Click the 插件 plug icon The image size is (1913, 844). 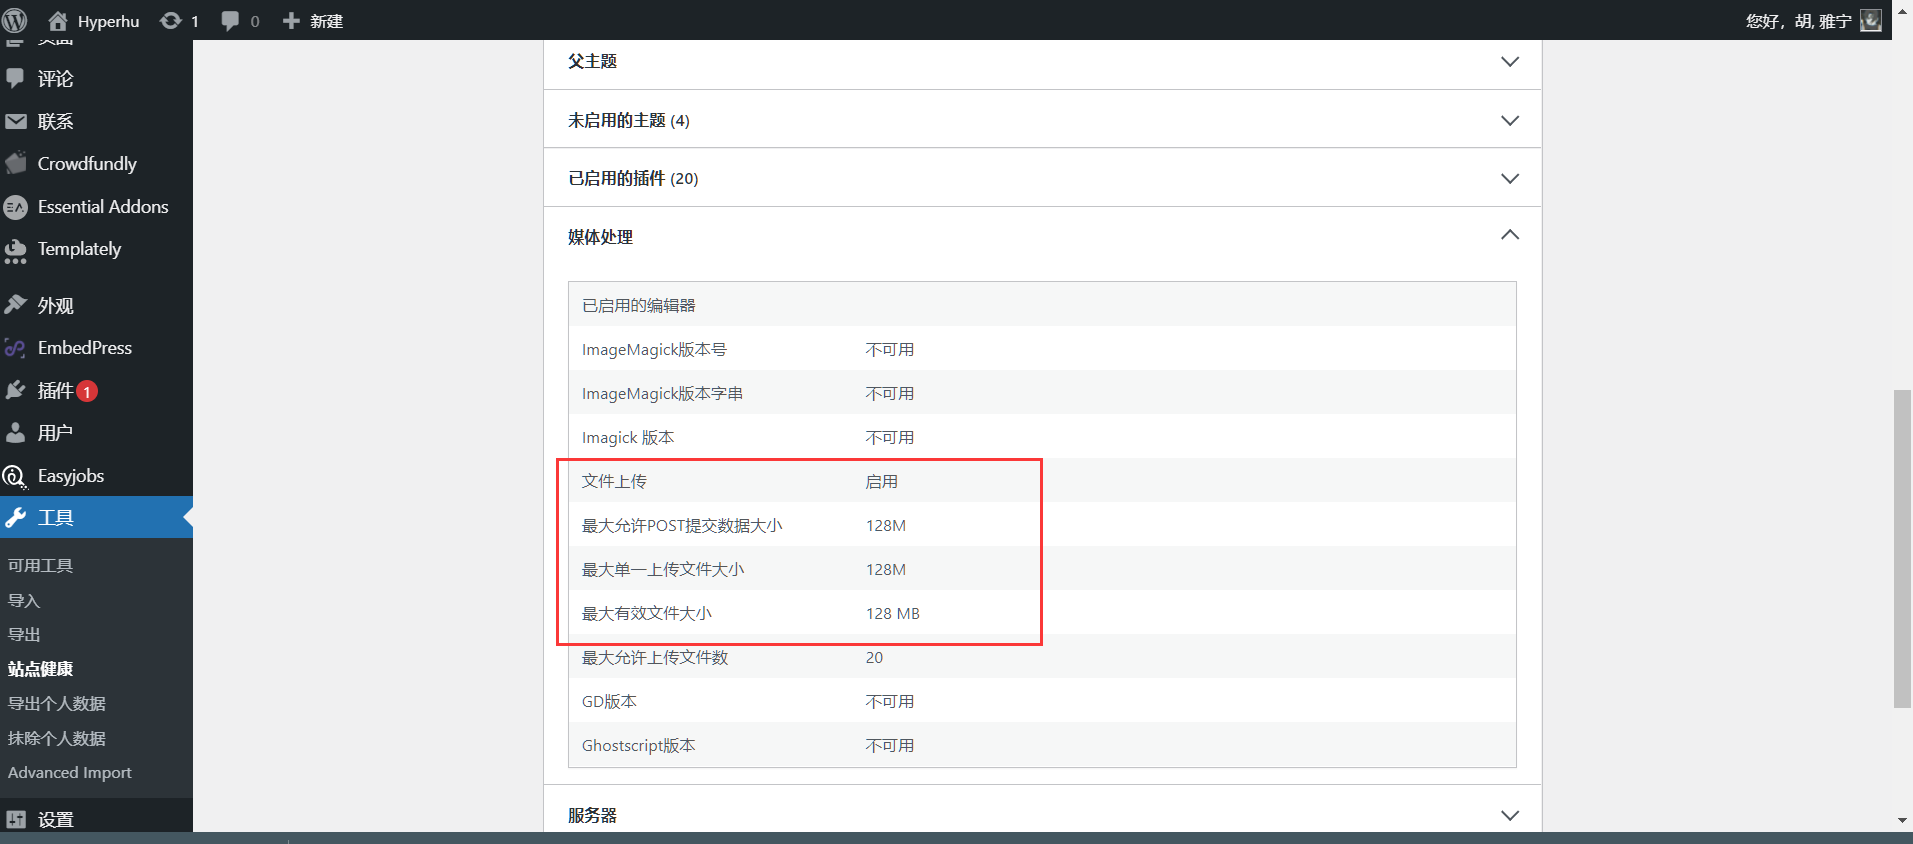pyautogui.click(x=15, y=390)
